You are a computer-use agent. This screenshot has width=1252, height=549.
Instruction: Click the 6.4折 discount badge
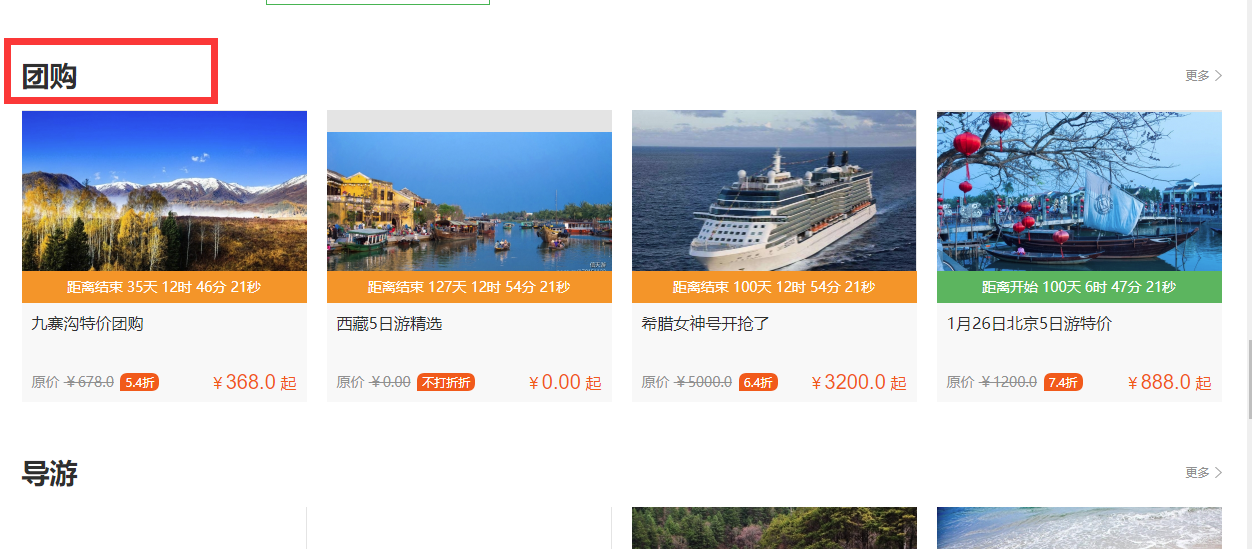click(x=758, y=382)
